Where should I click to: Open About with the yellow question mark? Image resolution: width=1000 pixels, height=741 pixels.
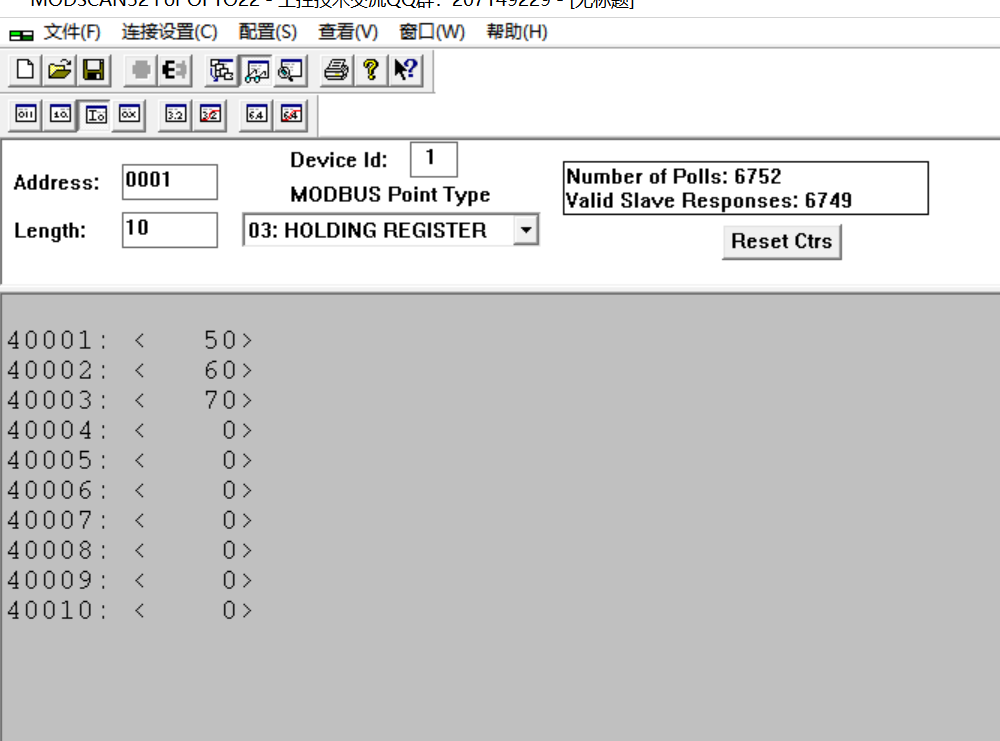(371, 71)
